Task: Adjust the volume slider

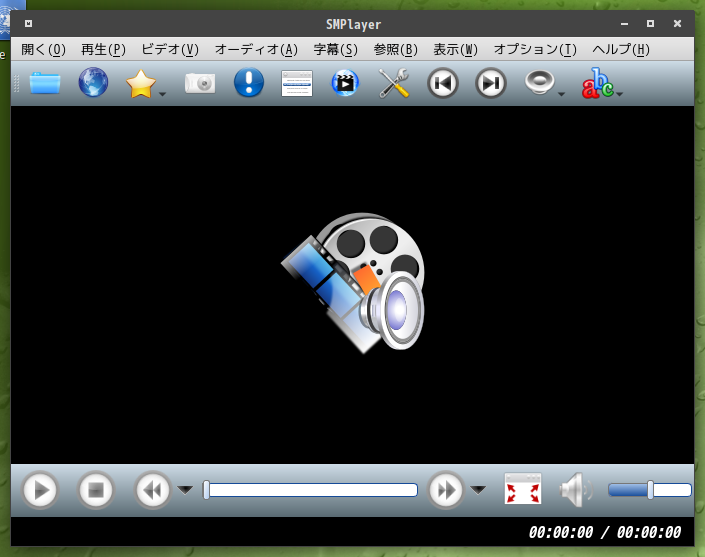Action: [x=650, y=490]
